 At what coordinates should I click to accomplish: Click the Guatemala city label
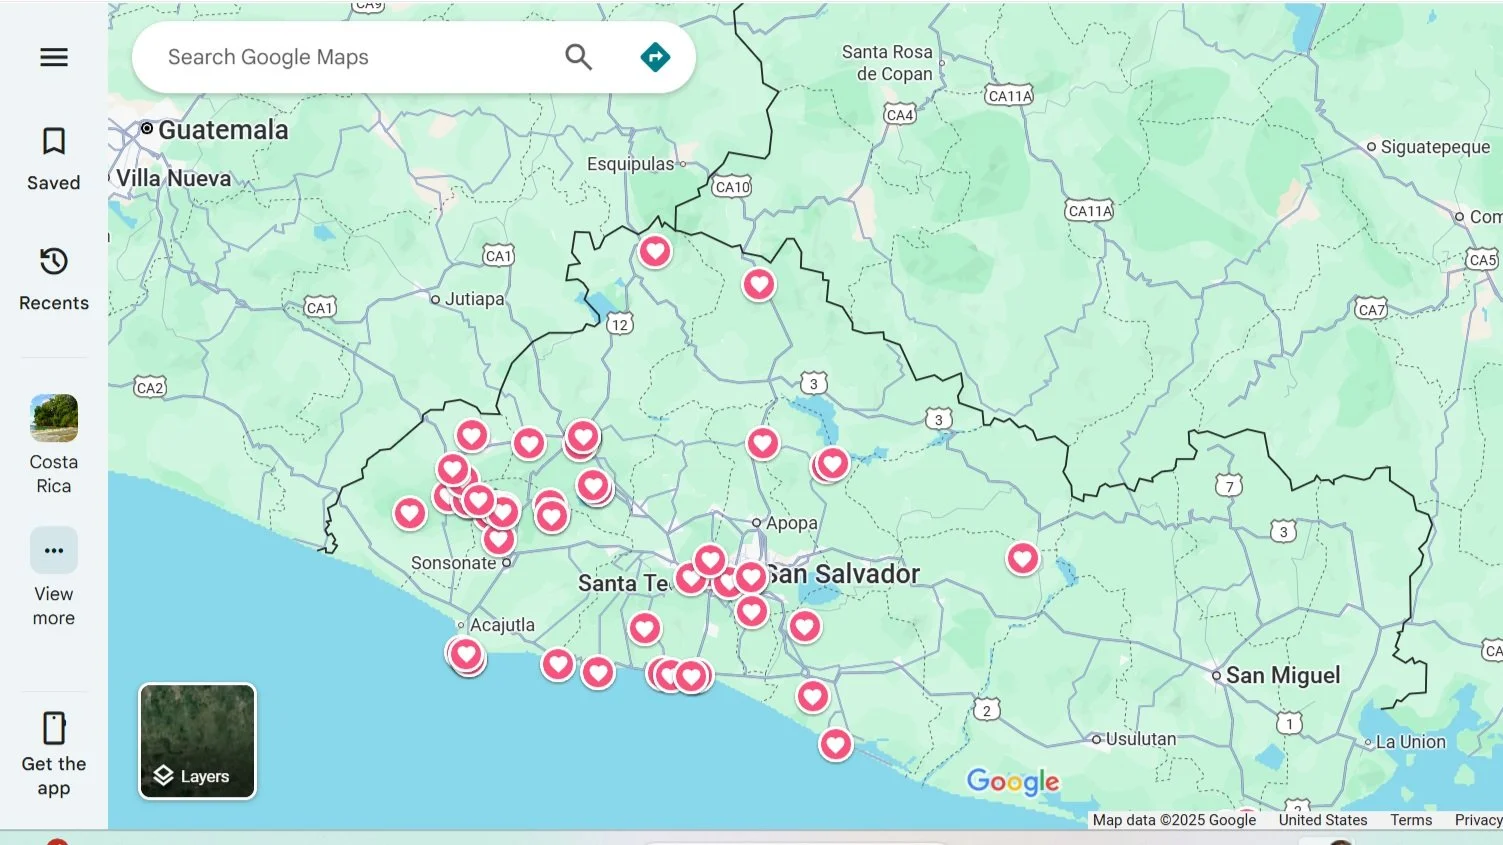(223, 130)
